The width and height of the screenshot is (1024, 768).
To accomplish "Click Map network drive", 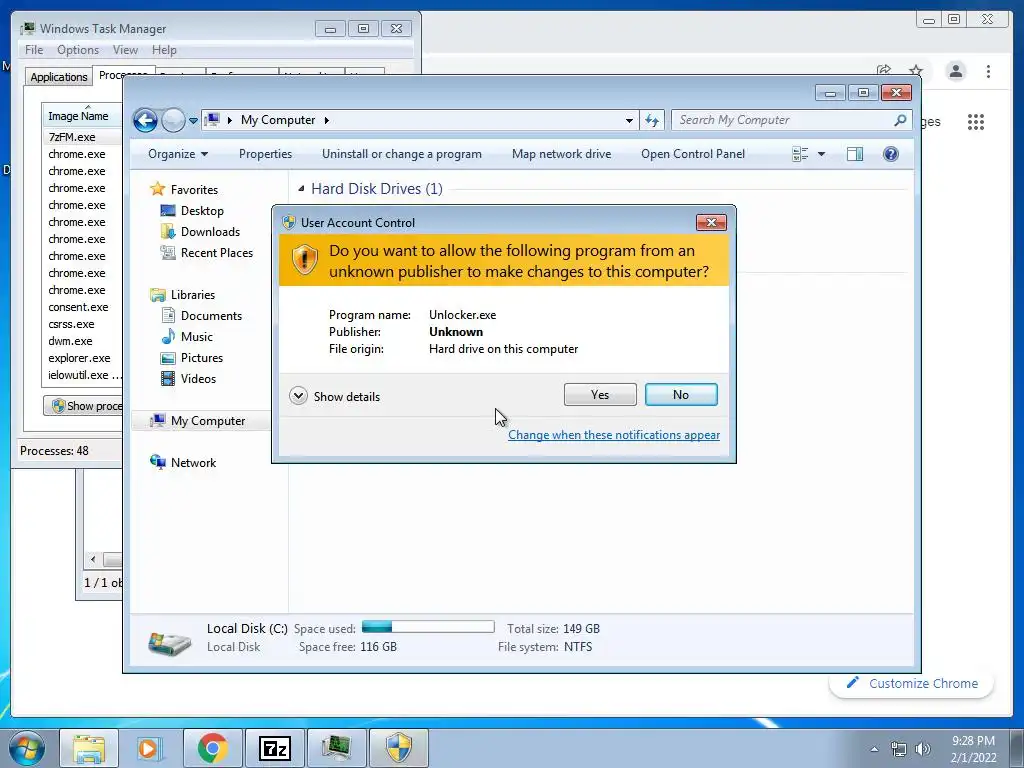I will (562, 154).
